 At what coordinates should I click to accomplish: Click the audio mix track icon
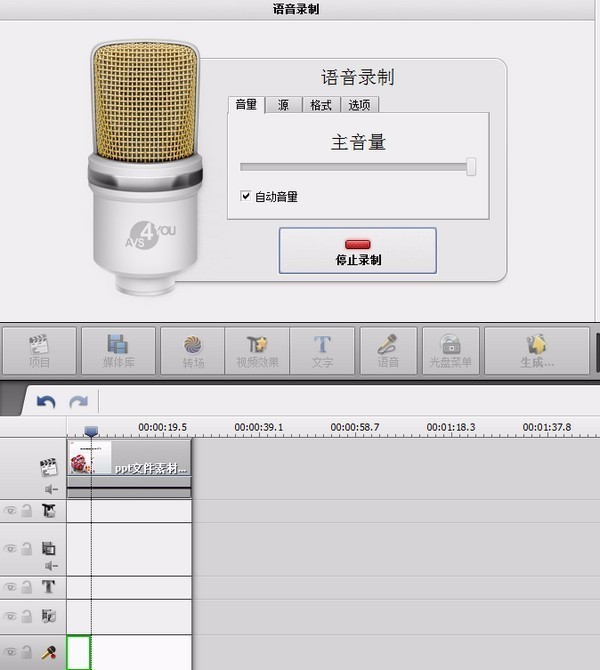(49, 616)
